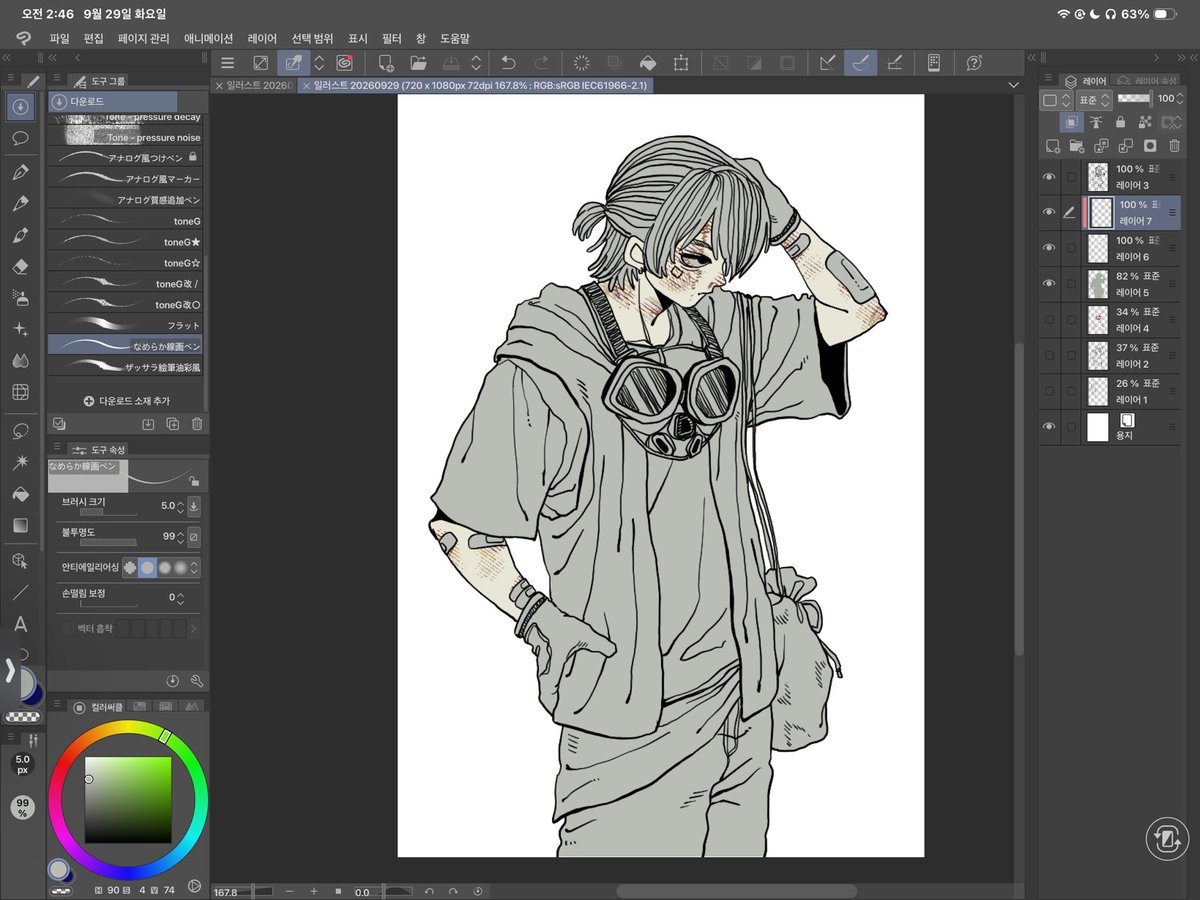
Task: Pick the Text tool (A icon)
Action: 20,624
